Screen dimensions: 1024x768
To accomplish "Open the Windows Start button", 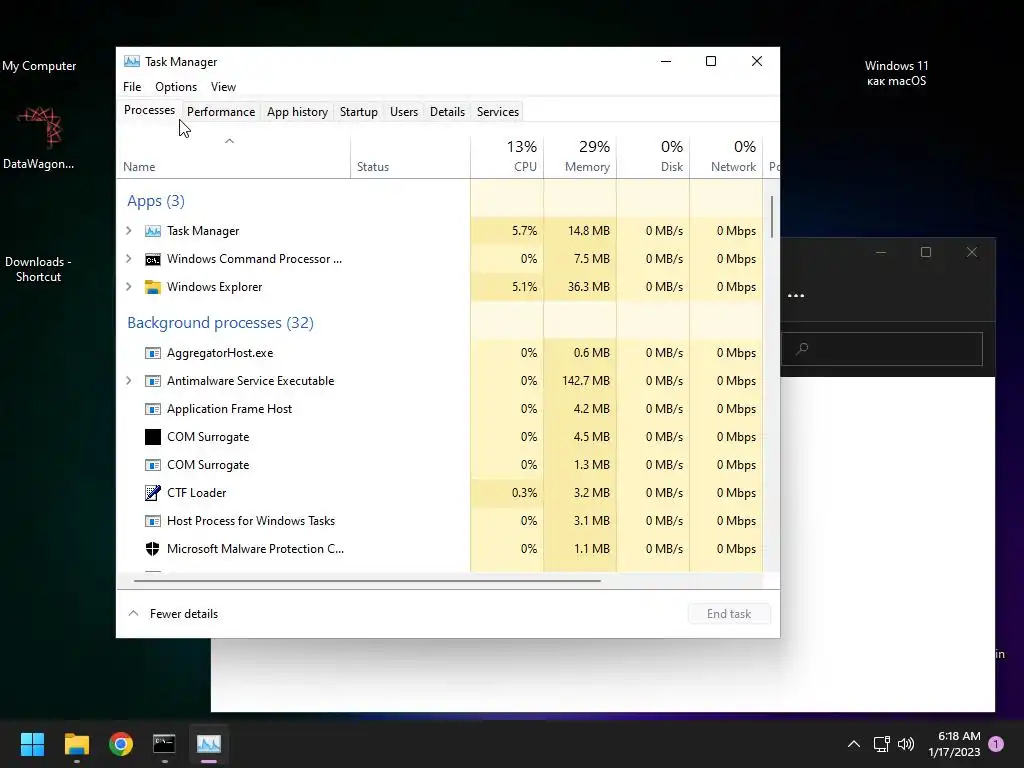I will pyautogui.click(x=32, y=744).
